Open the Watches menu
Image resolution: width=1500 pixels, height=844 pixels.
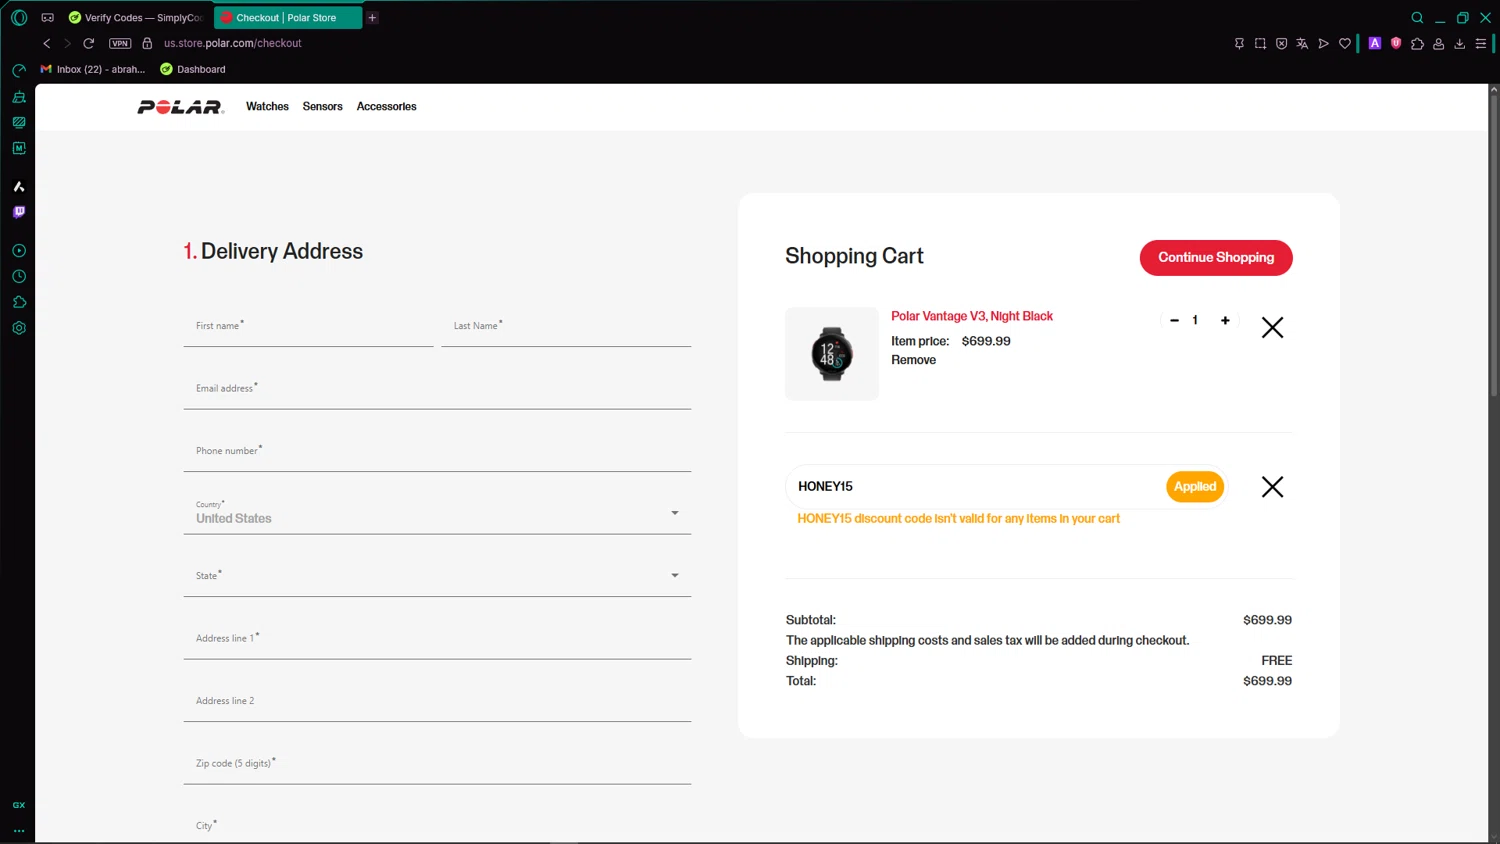267,106
